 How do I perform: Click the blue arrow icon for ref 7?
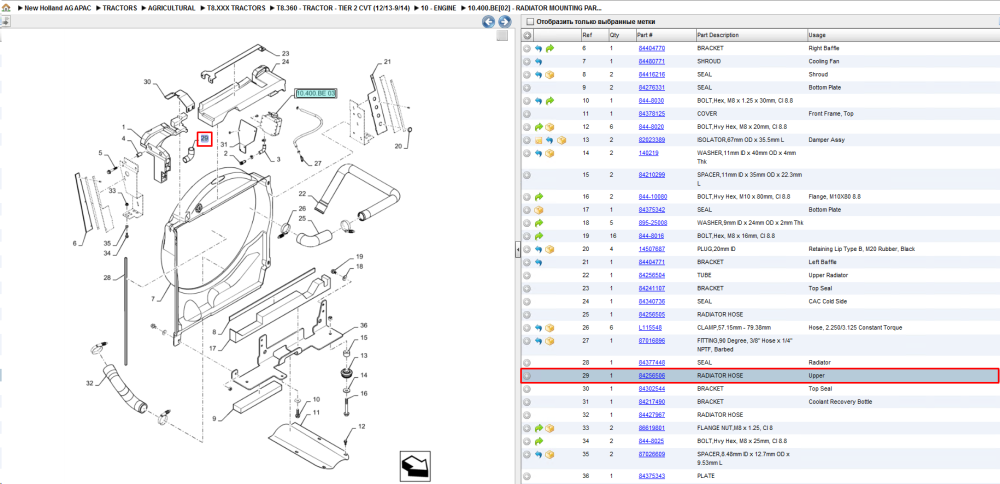click(x=539, y=62)
